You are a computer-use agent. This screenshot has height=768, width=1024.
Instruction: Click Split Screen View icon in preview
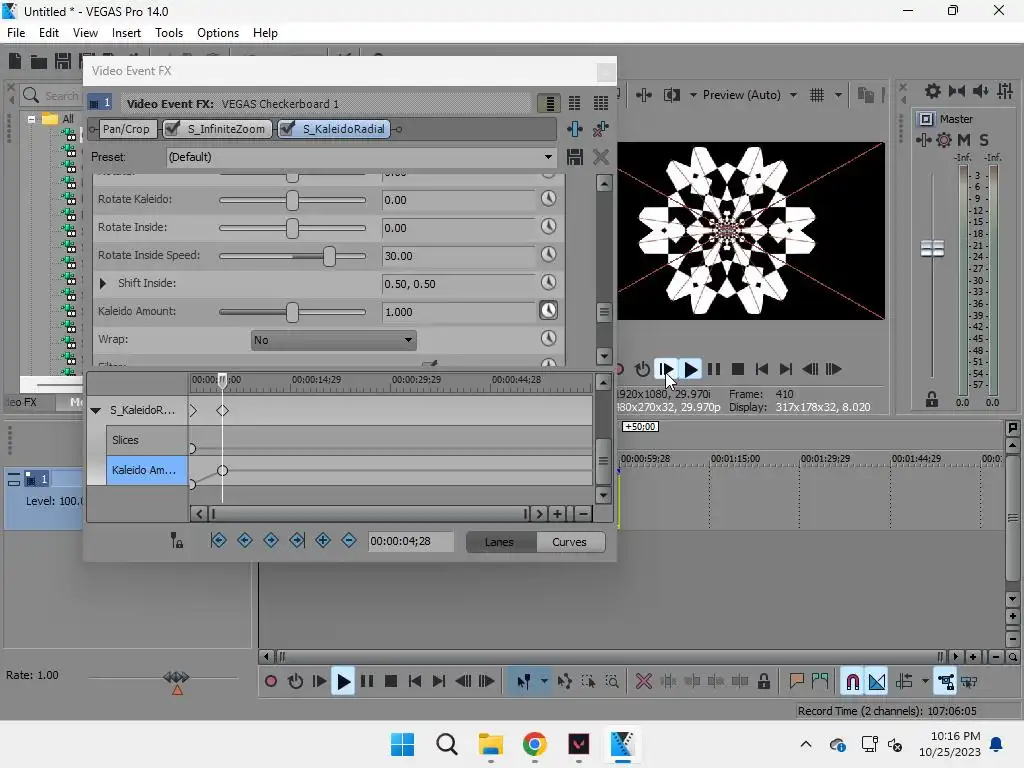click(671, 95)
